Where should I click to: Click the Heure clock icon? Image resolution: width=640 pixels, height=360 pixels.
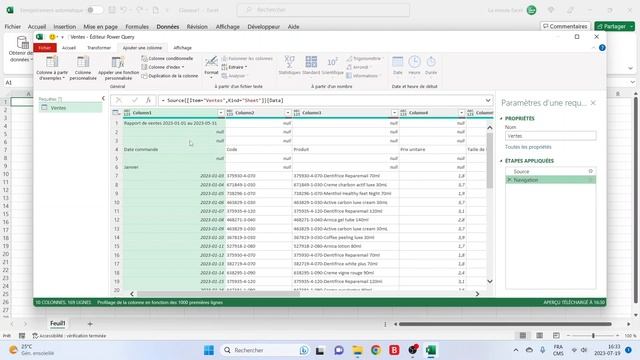[414, 62]
